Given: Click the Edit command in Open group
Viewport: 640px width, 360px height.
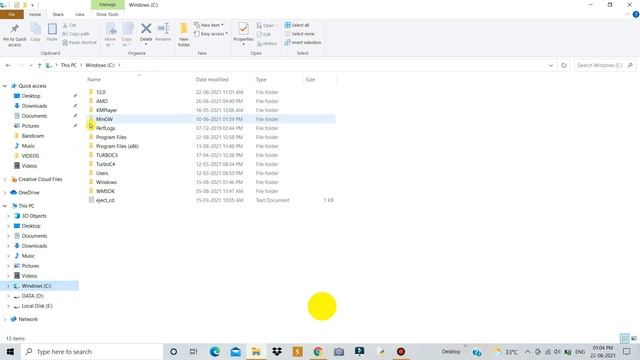Looking at the screenshot, I should (x=264, y=34).
